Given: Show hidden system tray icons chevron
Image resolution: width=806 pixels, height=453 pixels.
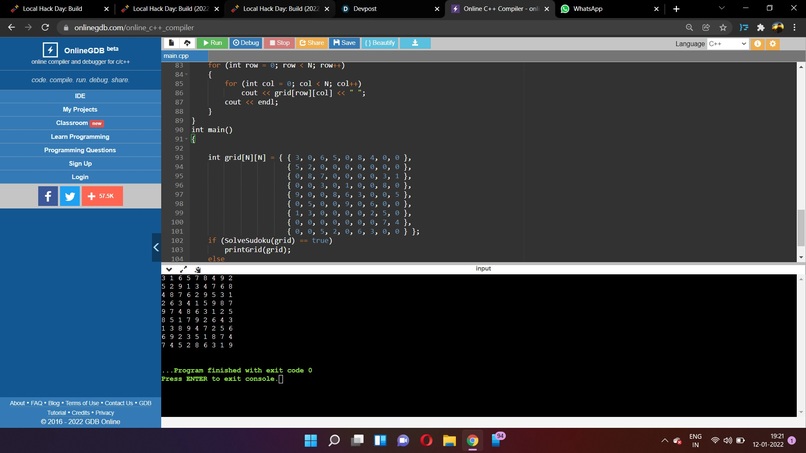Looking at the screenshot, I should [x=665, y=441].
